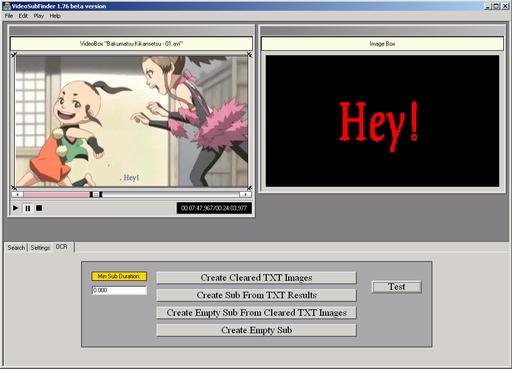Click the VideoBox title label

tap(131, 44)
